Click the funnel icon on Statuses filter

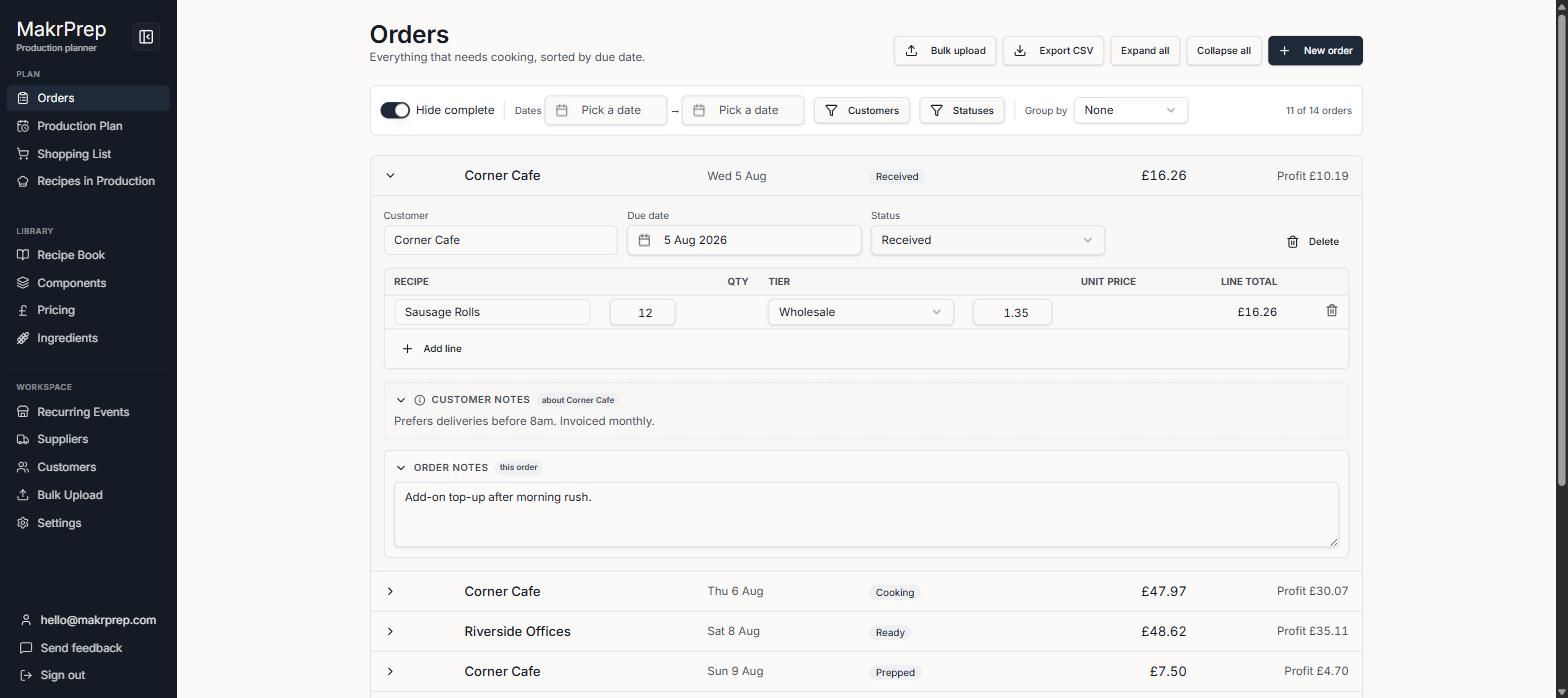click(936, 110)
